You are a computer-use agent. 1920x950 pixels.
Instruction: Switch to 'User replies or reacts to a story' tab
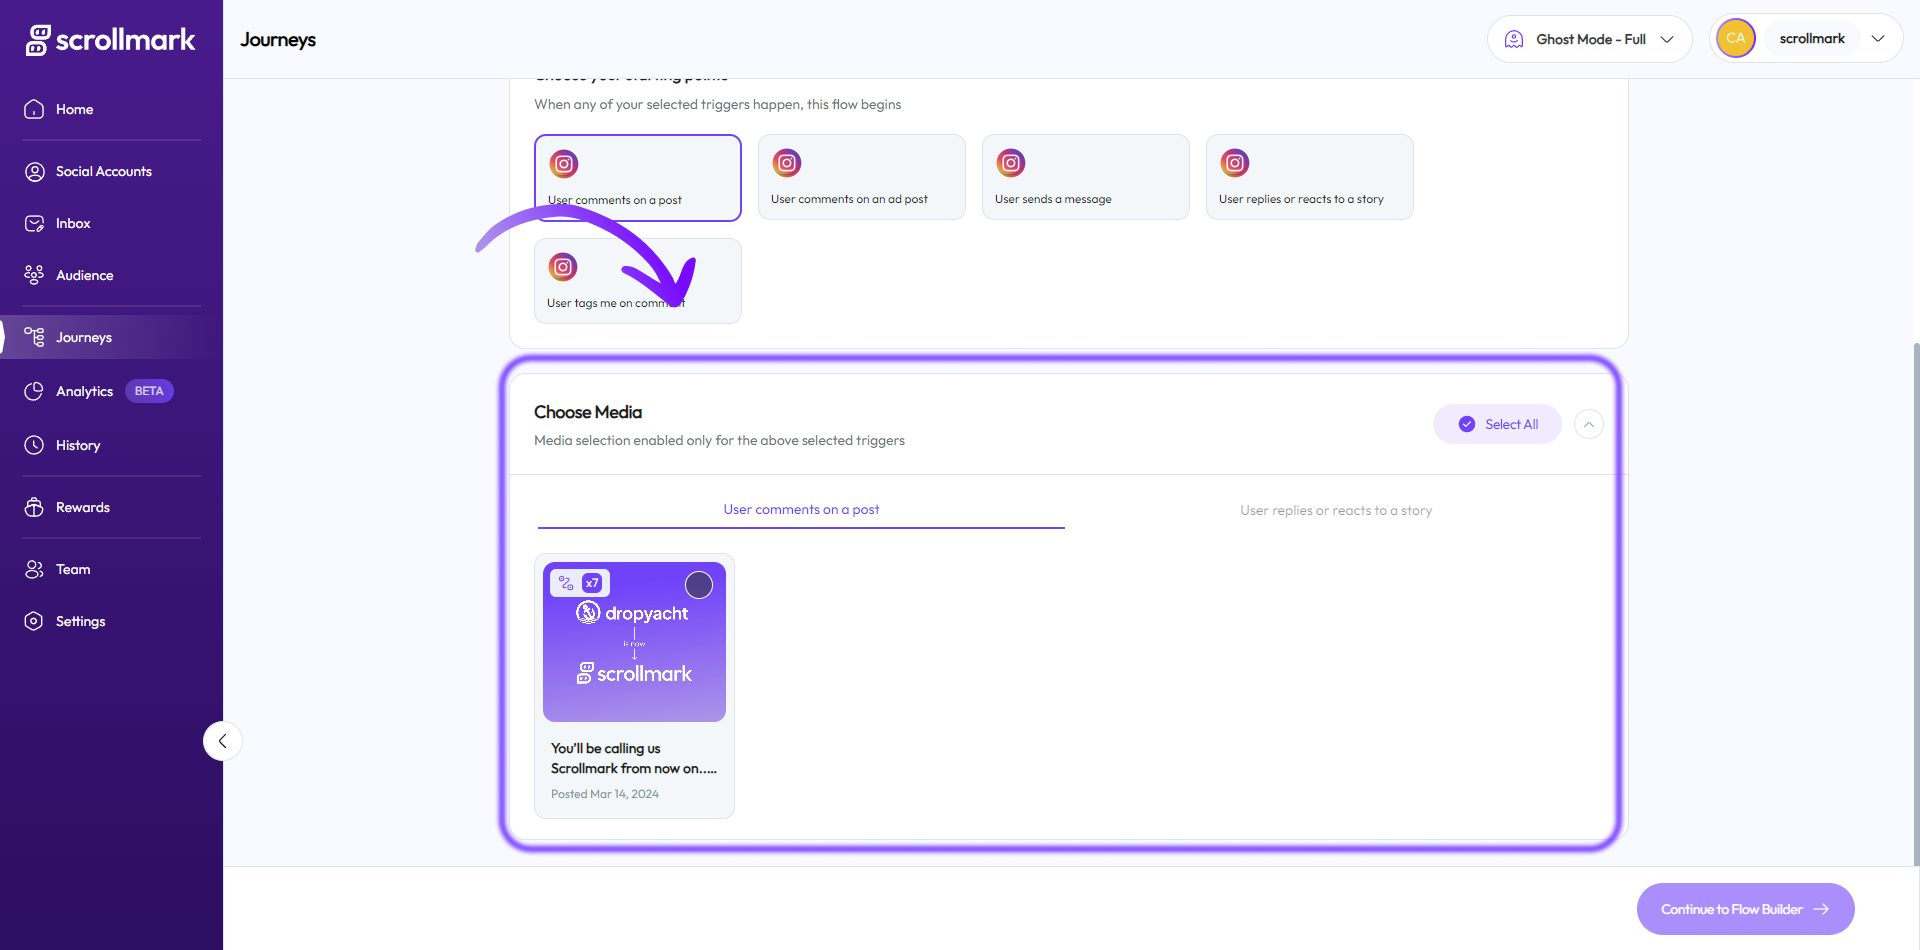1336,510
